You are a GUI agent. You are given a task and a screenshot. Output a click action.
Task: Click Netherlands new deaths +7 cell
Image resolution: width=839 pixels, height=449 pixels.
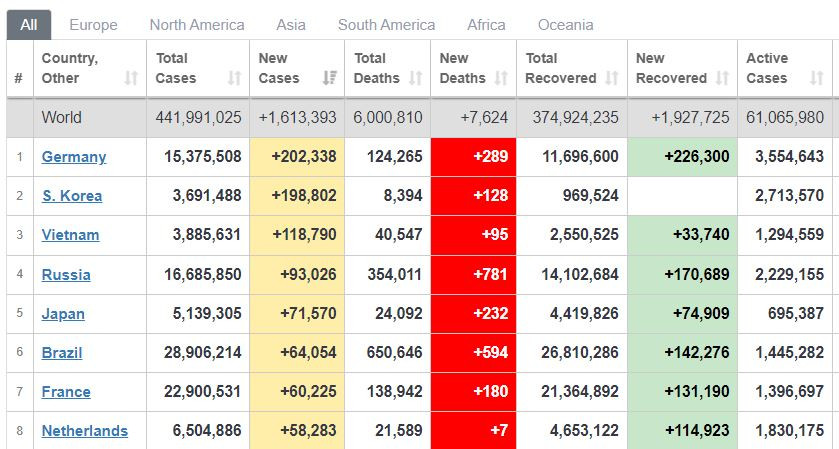click(x=474, y=431)
